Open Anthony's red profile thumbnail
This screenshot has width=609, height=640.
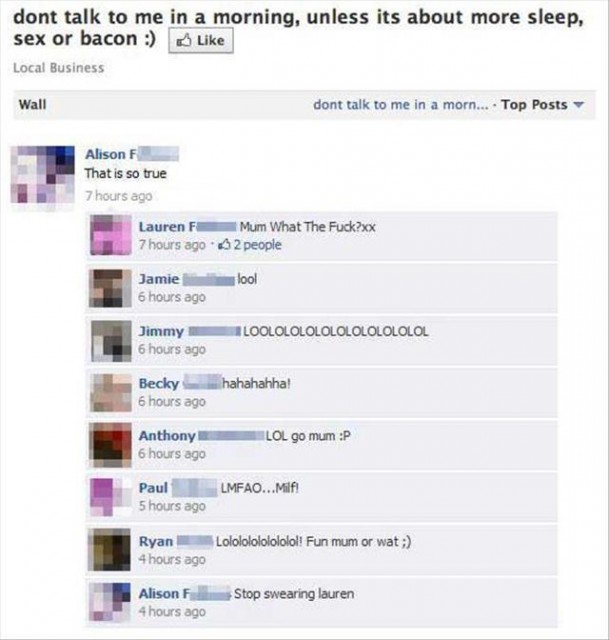(x=111, y=445)
